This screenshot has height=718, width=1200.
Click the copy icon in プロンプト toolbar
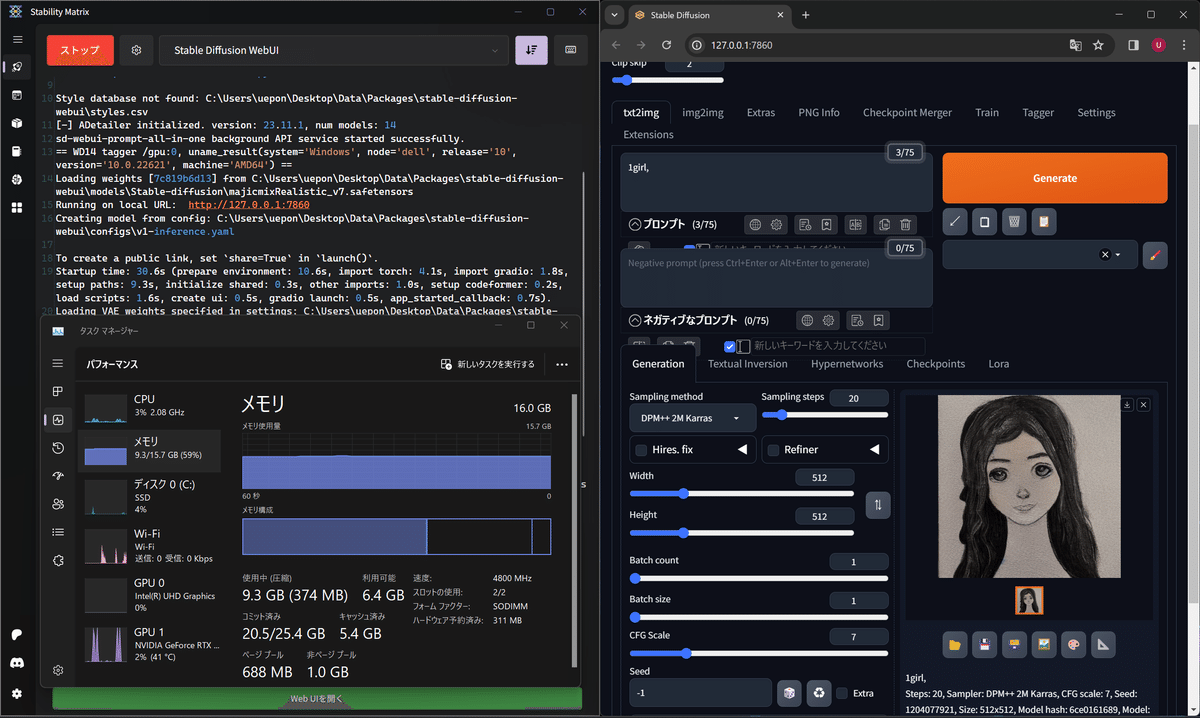point(884,225)
